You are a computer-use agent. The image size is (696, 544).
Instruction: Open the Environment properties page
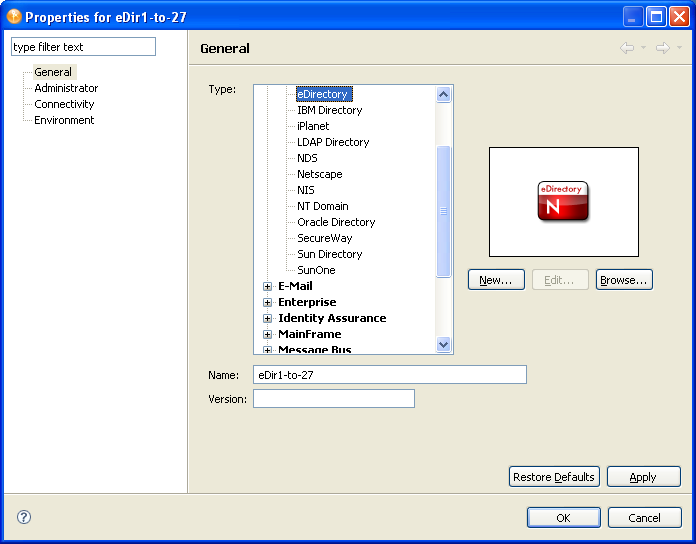click(x=64, y=120)
